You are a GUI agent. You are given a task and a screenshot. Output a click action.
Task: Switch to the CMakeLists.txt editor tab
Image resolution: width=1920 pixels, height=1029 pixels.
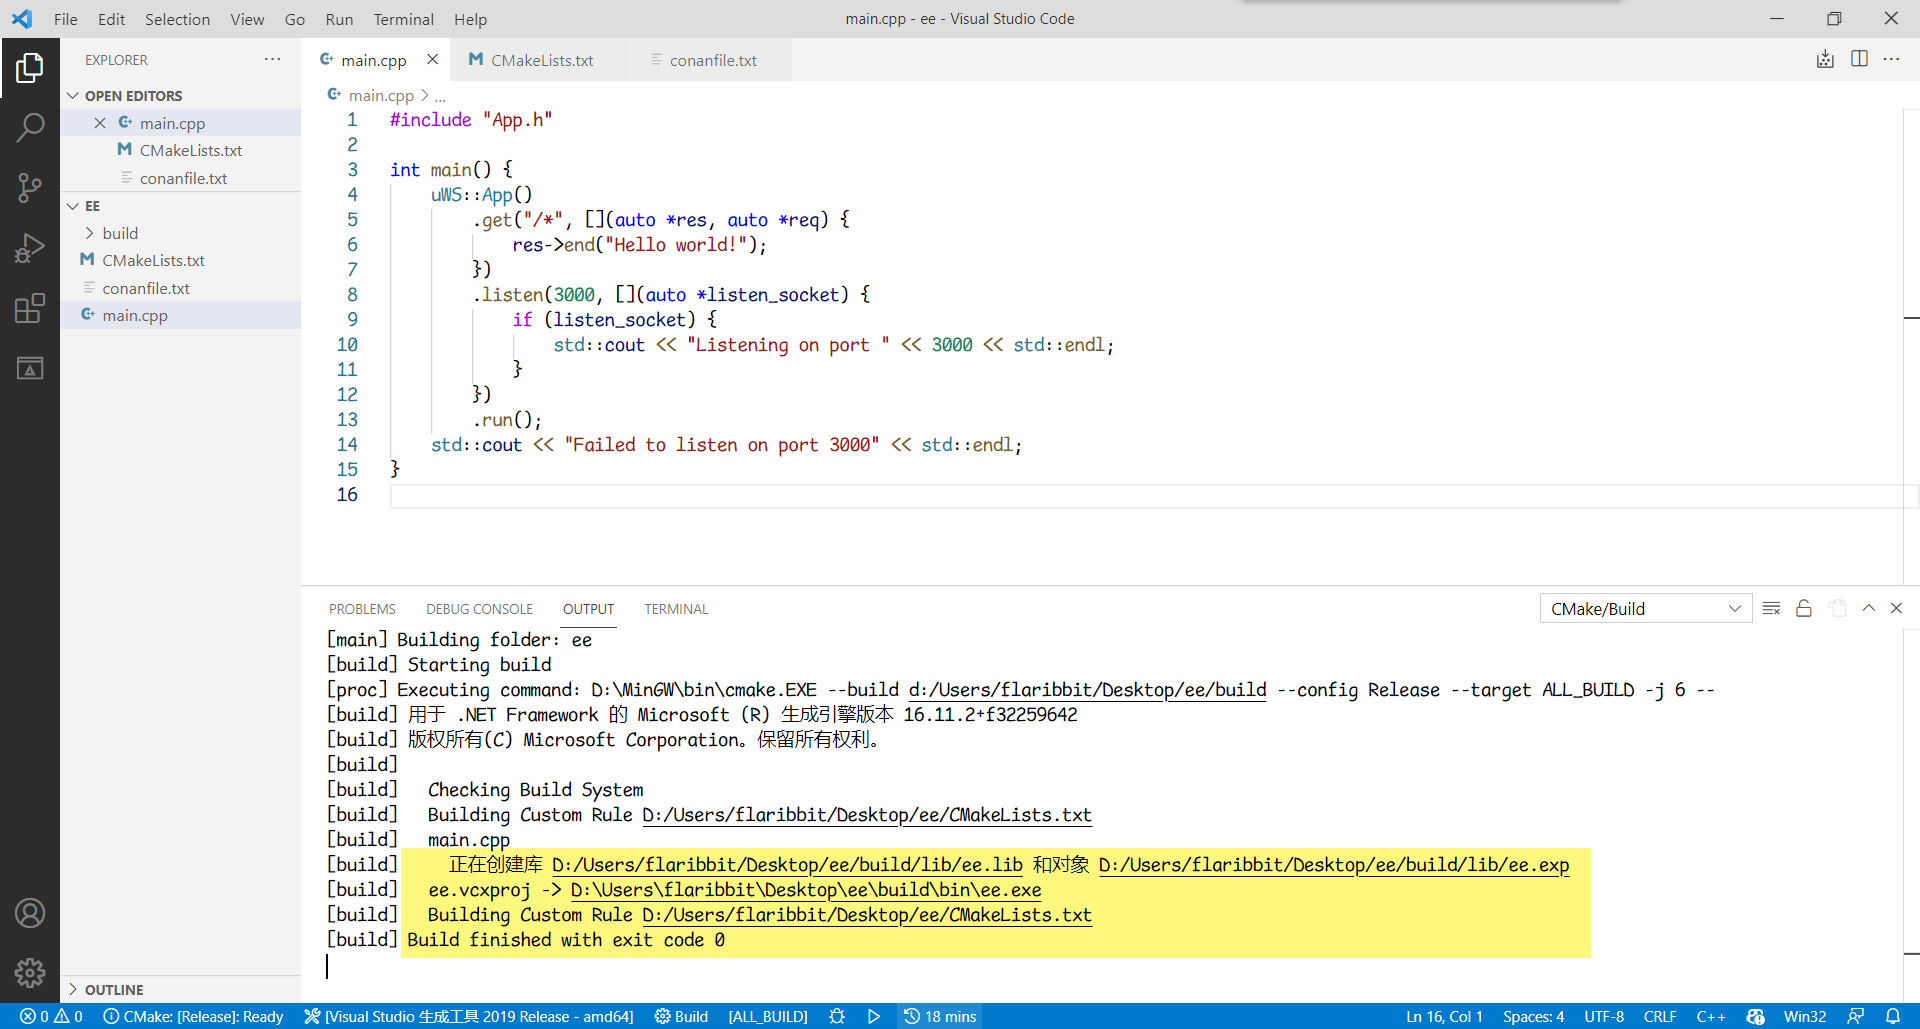coord(541,60)
